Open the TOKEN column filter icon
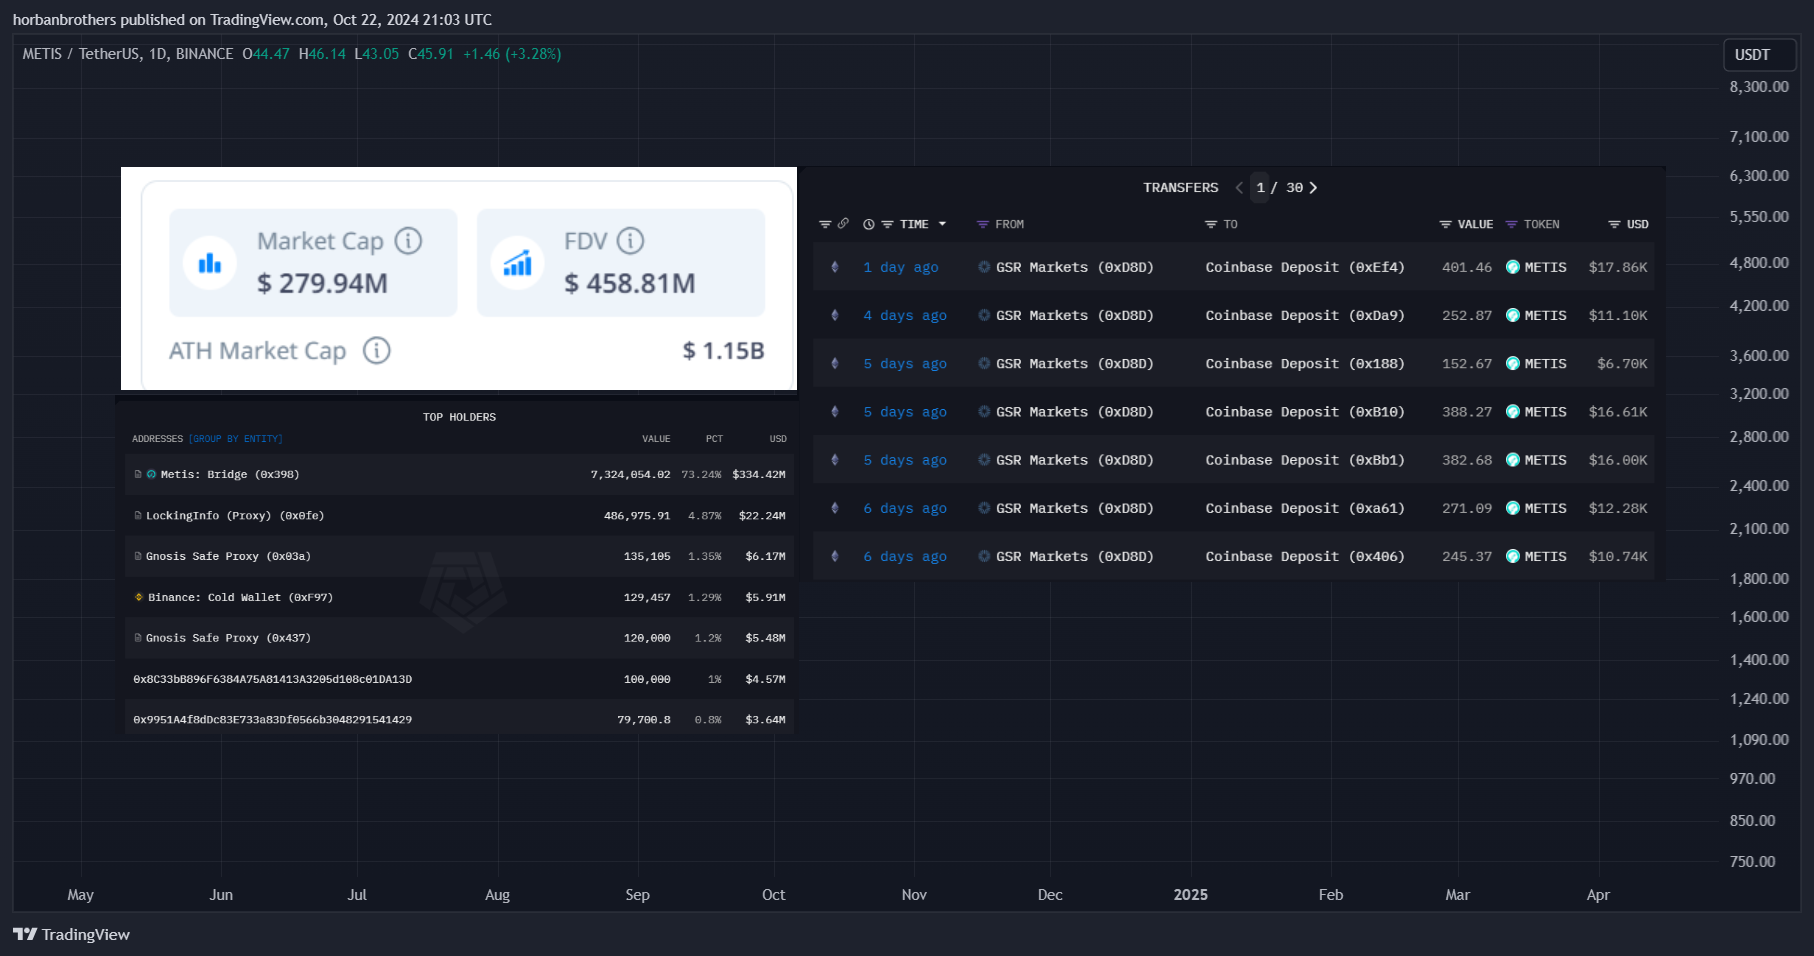Viewport: 1814px width, 956px height. tap(1512, 225)
